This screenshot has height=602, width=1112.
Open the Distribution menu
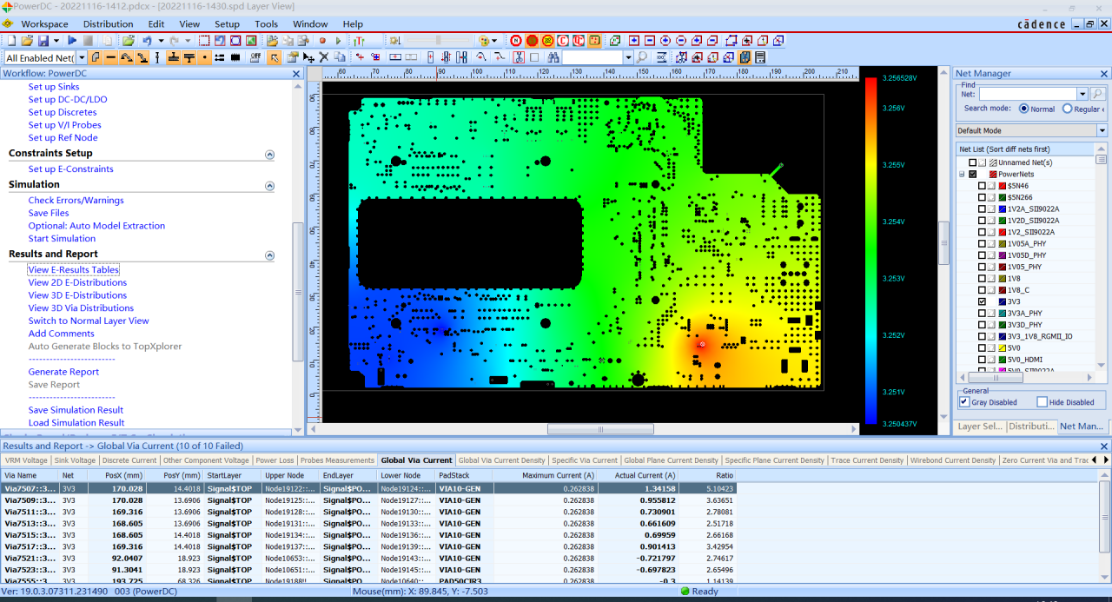point(108,24)
